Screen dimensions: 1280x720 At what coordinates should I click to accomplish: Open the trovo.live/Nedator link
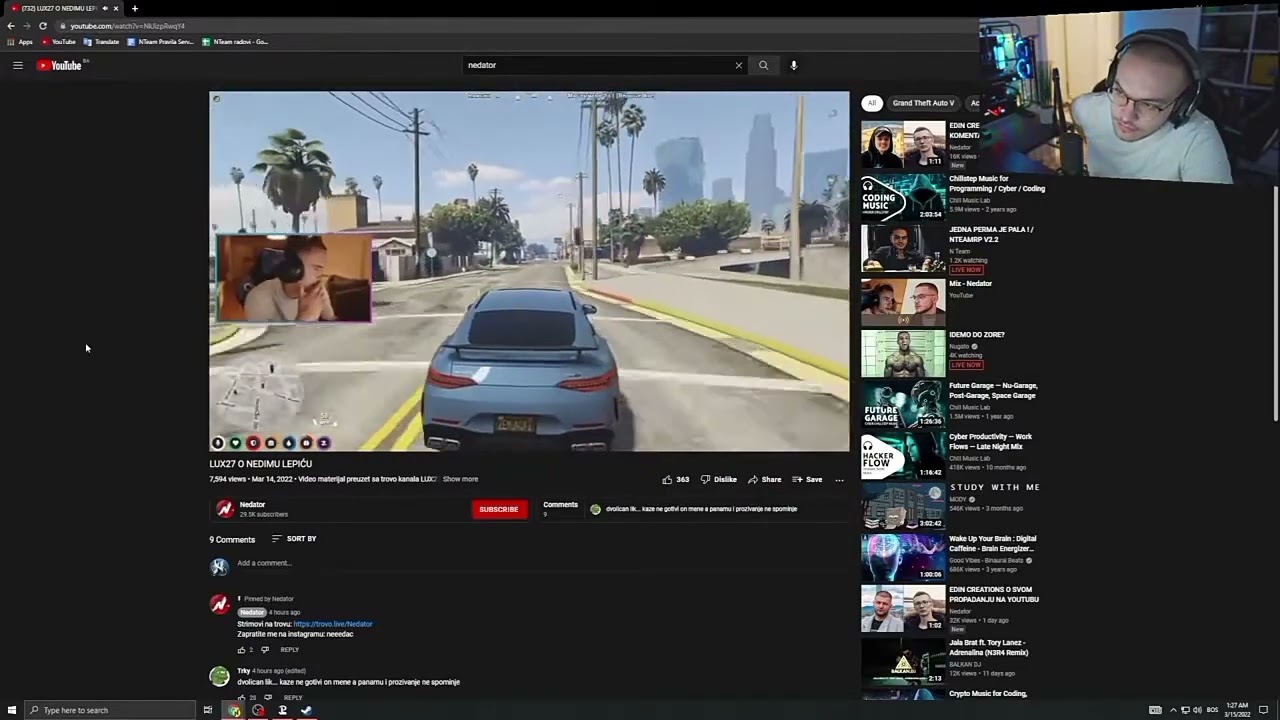tap(333, 624)
